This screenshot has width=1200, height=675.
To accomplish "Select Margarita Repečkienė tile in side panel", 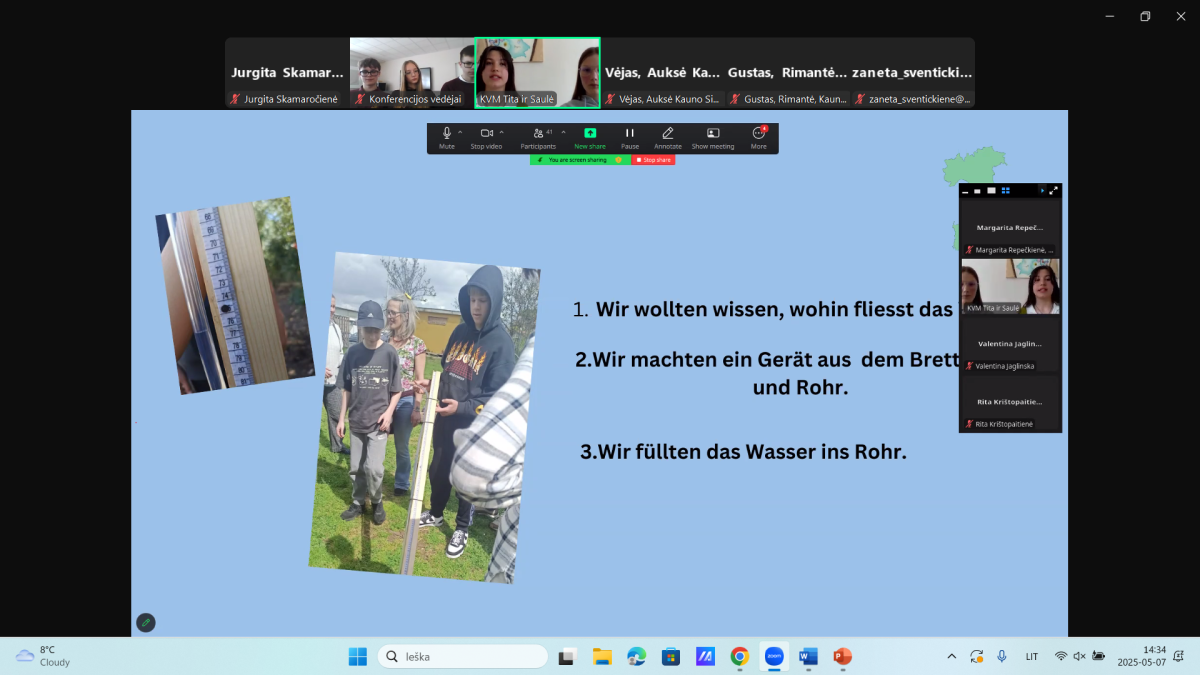I will pos(1010,234).
